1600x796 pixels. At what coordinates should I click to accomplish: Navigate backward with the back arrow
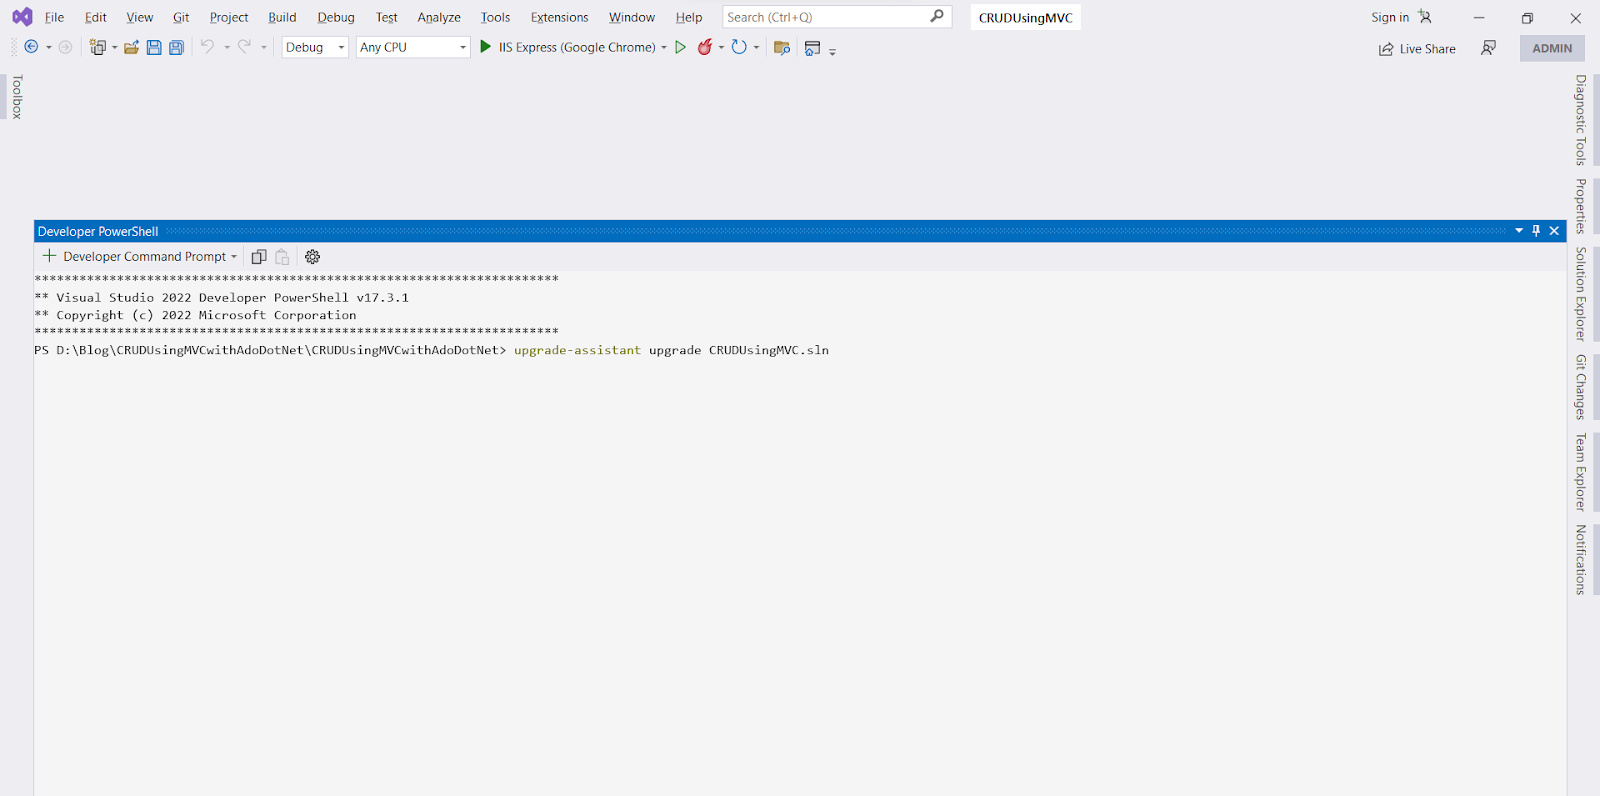[x=31, y=47]
